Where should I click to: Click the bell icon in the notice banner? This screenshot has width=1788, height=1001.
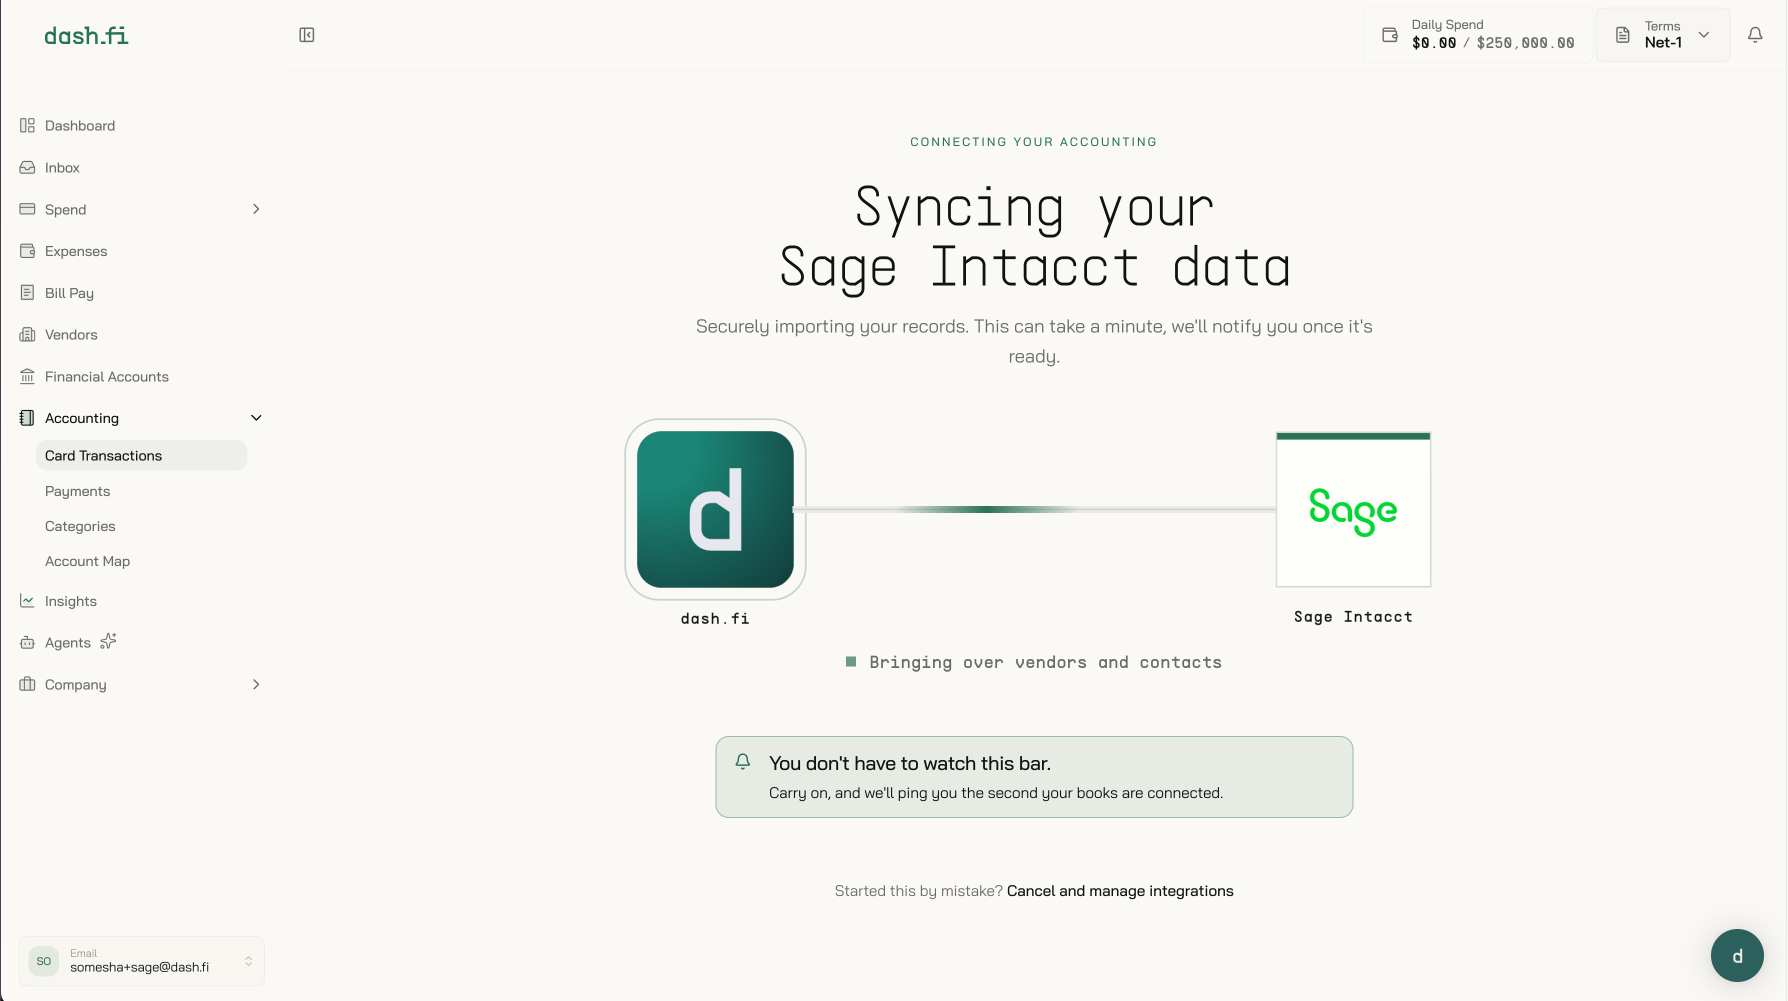pos(743,762)
